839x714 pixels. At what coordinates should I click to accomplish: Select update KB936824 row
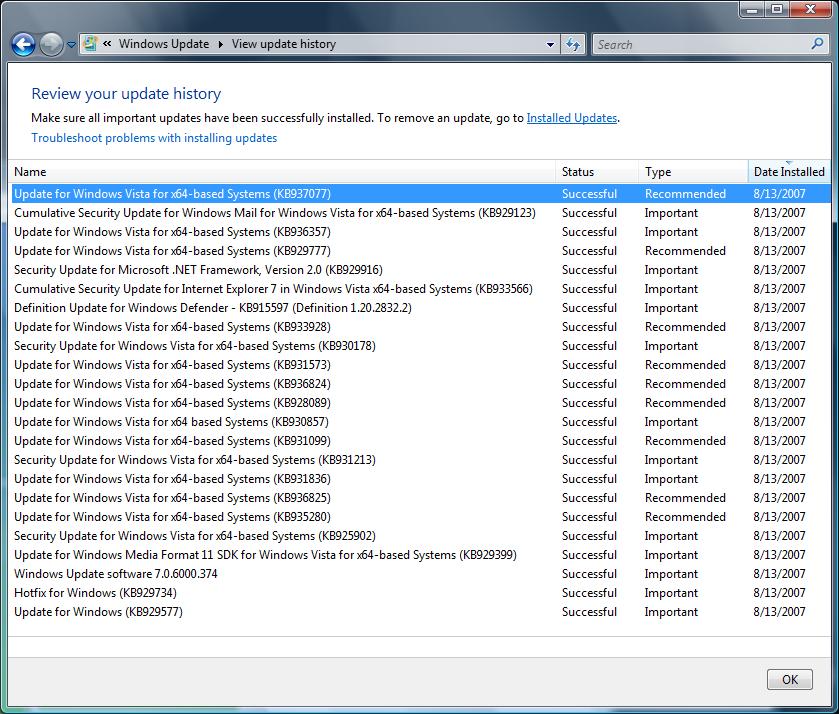(x=421, y=384)
